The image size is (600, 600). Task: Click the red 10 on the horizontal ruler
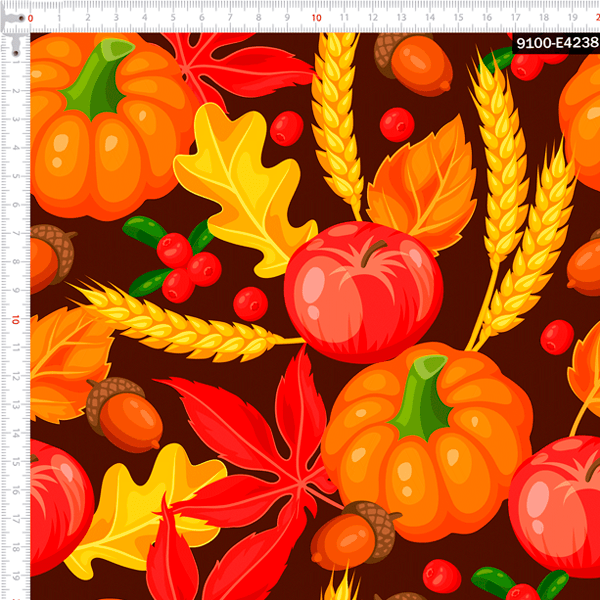pyautogui.click(x=316, y=17)
